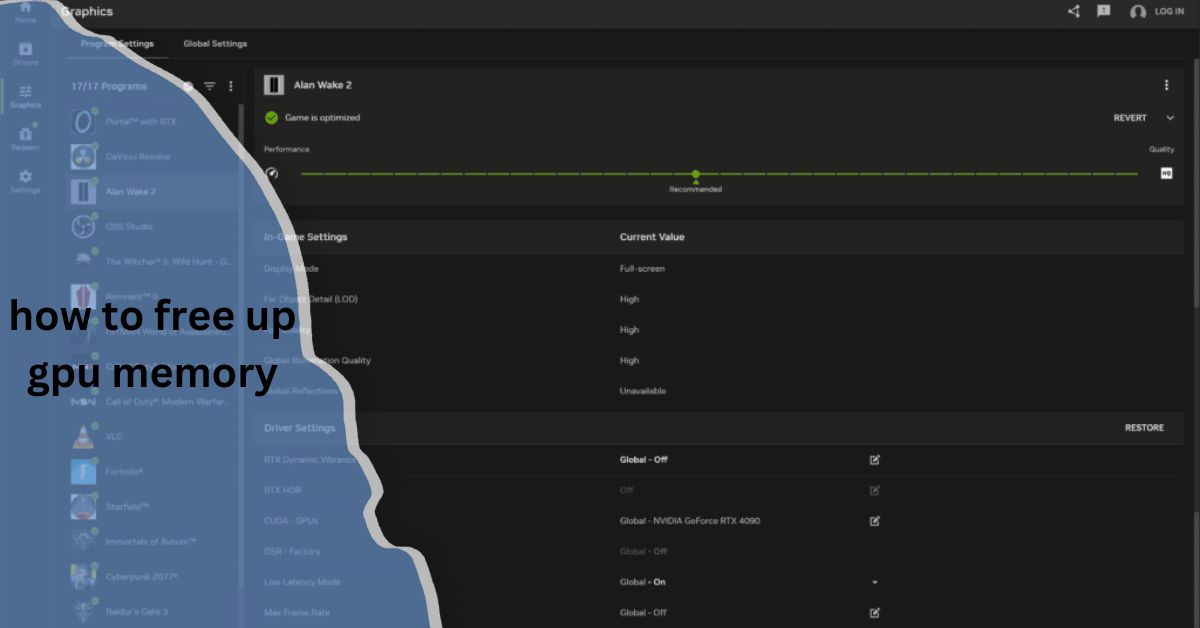Viewport: 1200px width, 628px height.
Task: Click the Unavailable reflections value
Action: pos(642,391)
